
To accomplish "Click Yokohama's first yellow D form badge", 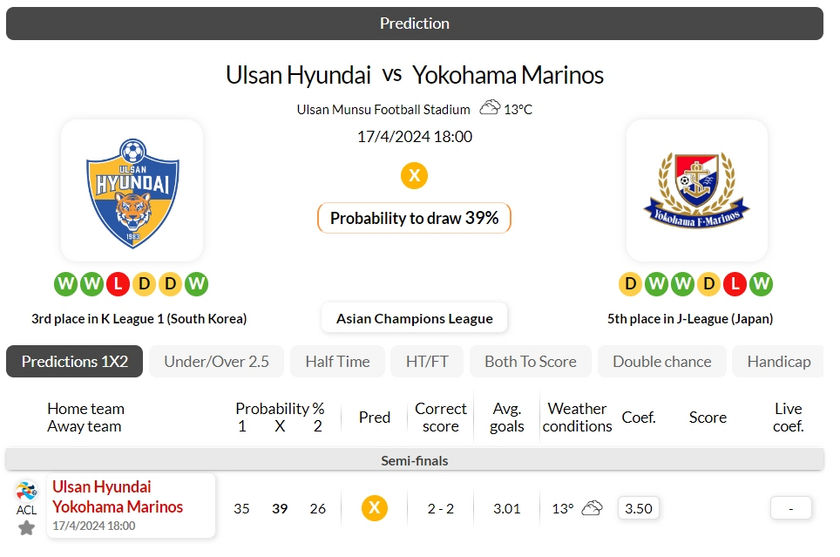I will [x=631, y=284].
